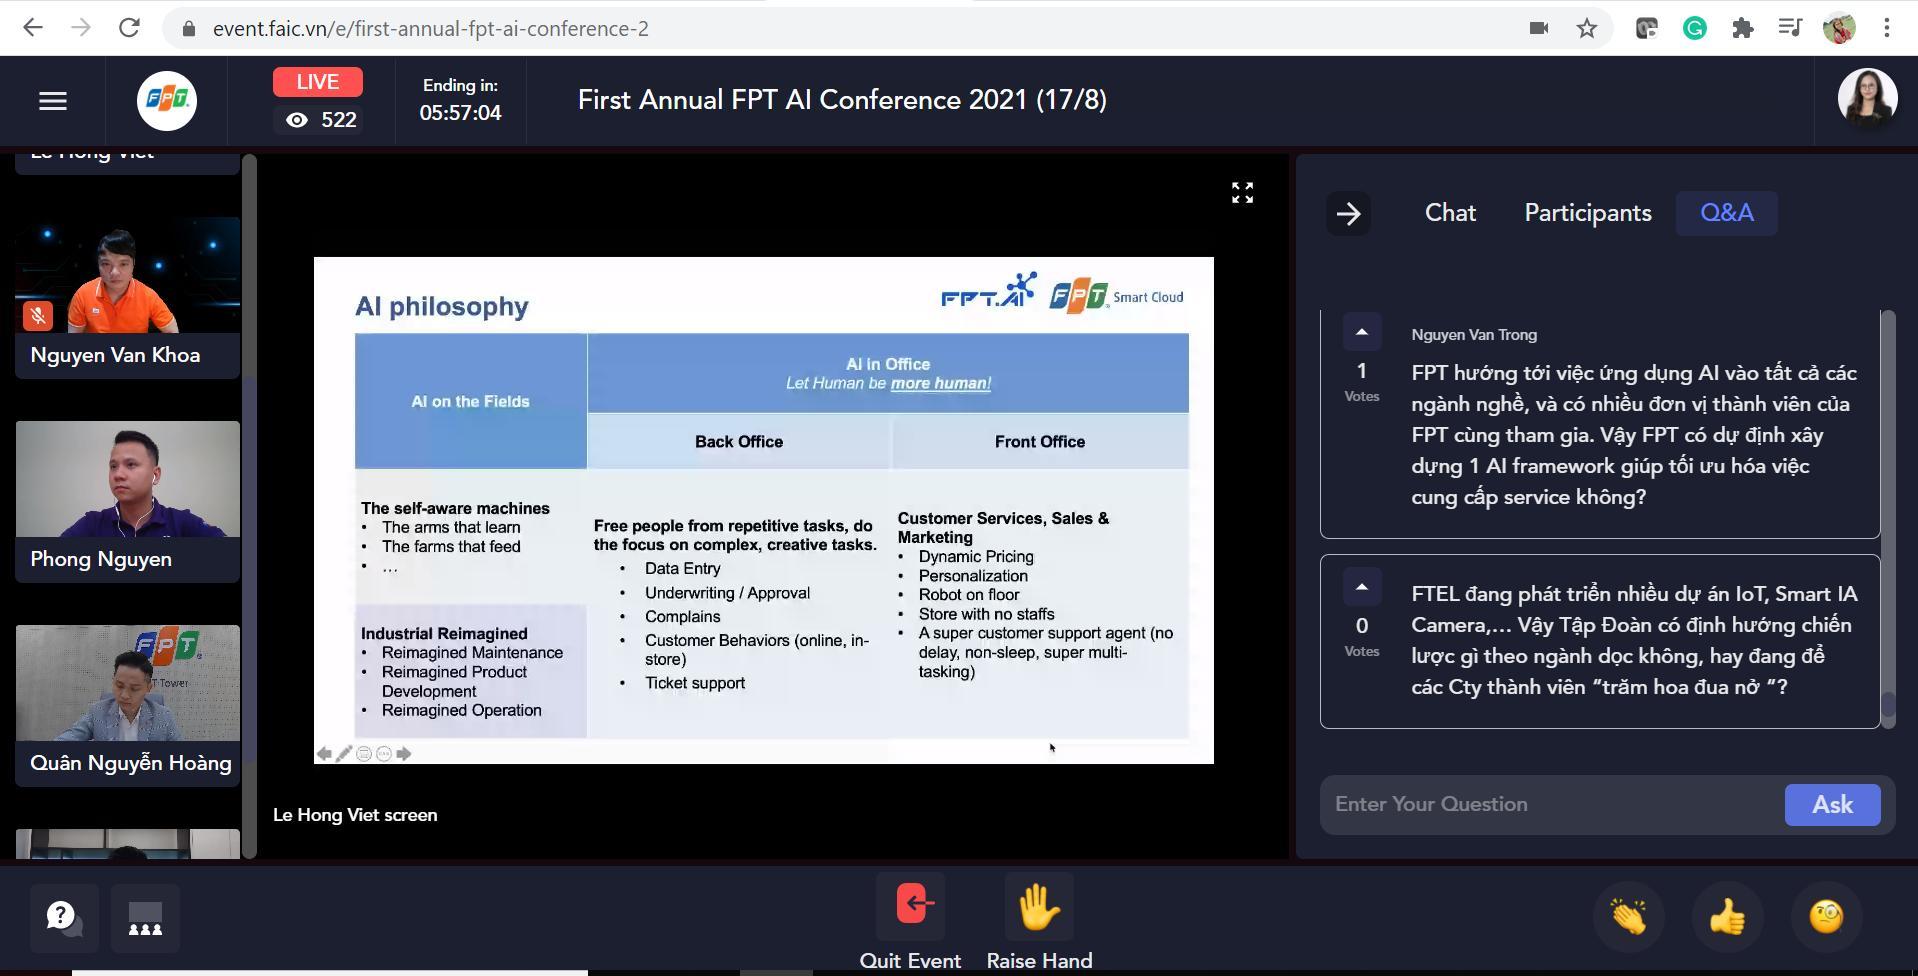Open user profile photo in header
Viewport: 1918px width, 976px height.
(x=1867, y=100)
